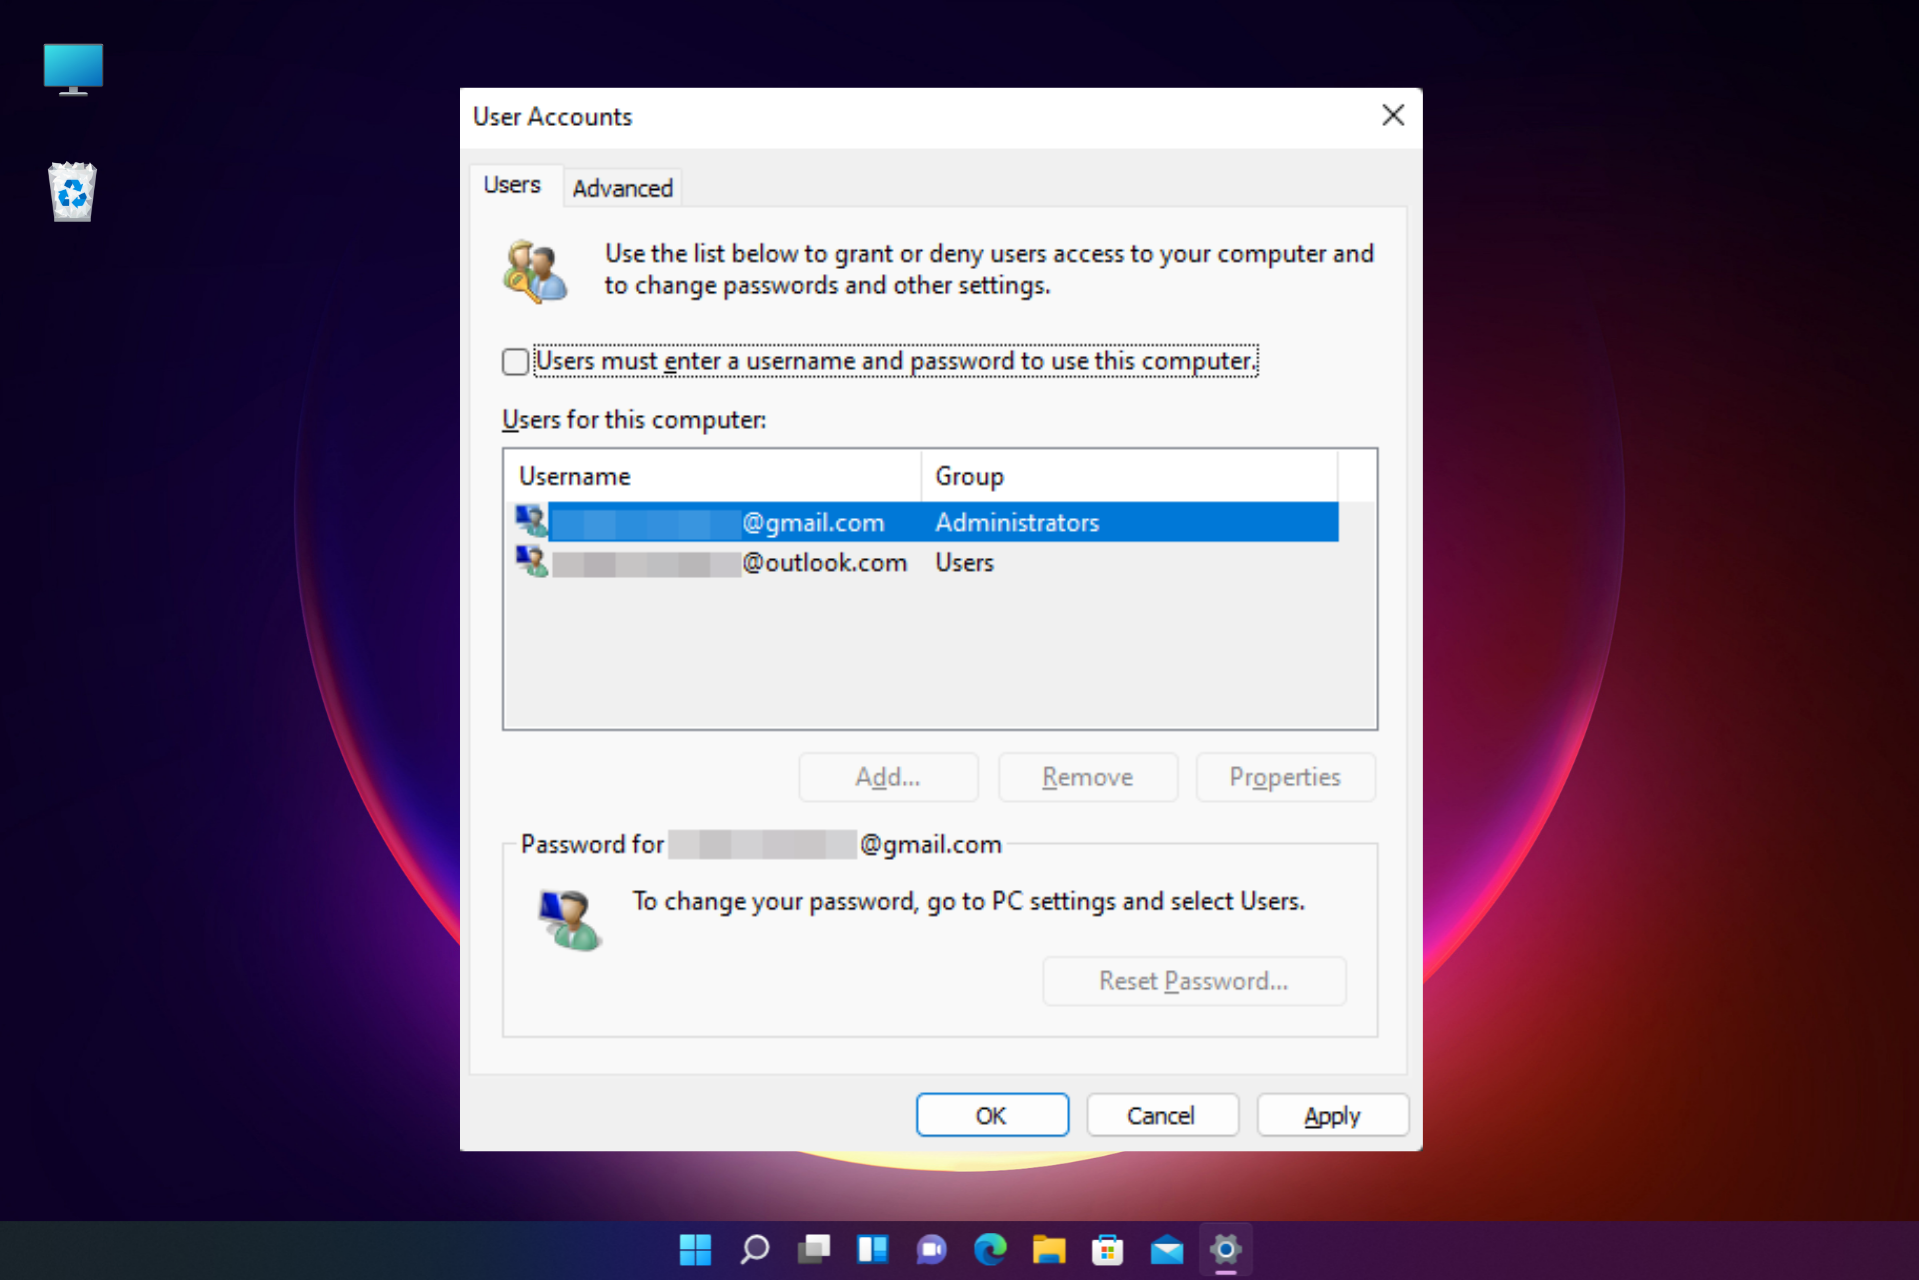Viewport: 1920px width, 1280px height.
Task: Open the Mail app icon
Action: (x=1167, y=1249)
